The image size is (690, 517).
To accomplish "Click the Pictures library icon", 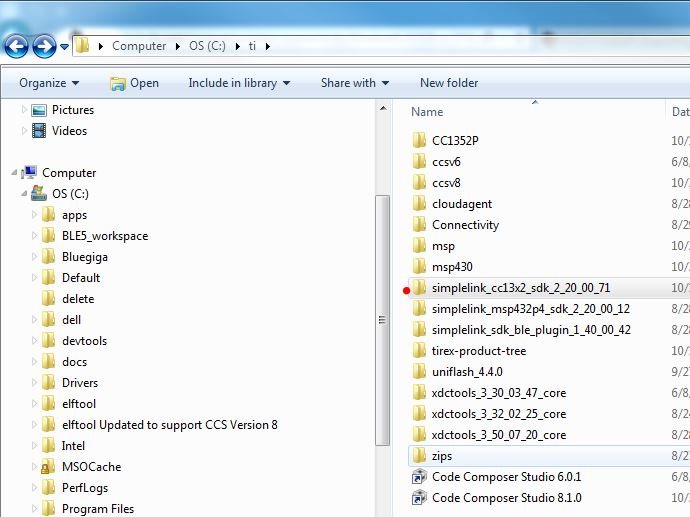I will (39, 110).
